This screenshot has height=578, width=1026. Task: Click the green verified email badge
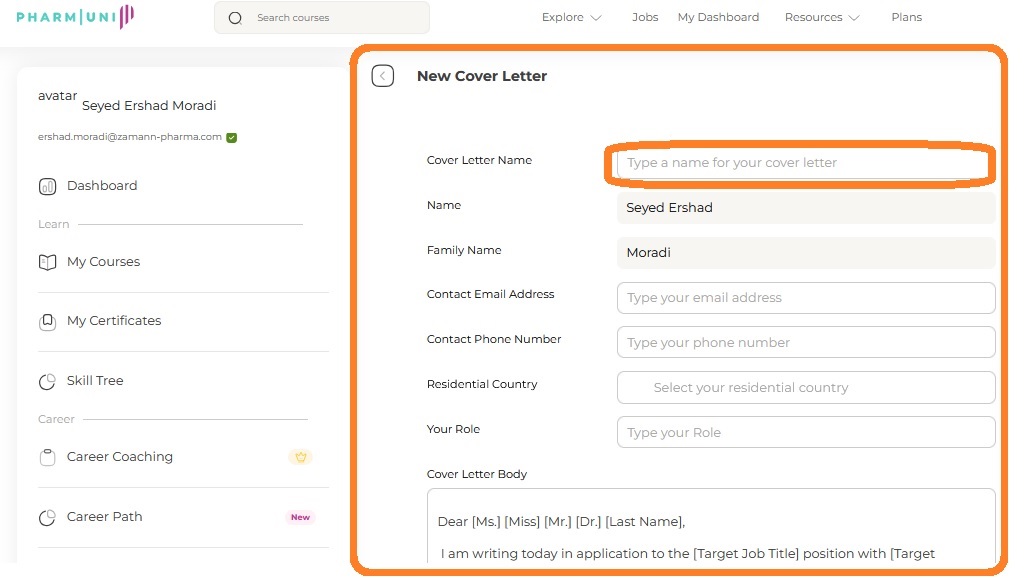coord(232,137)
